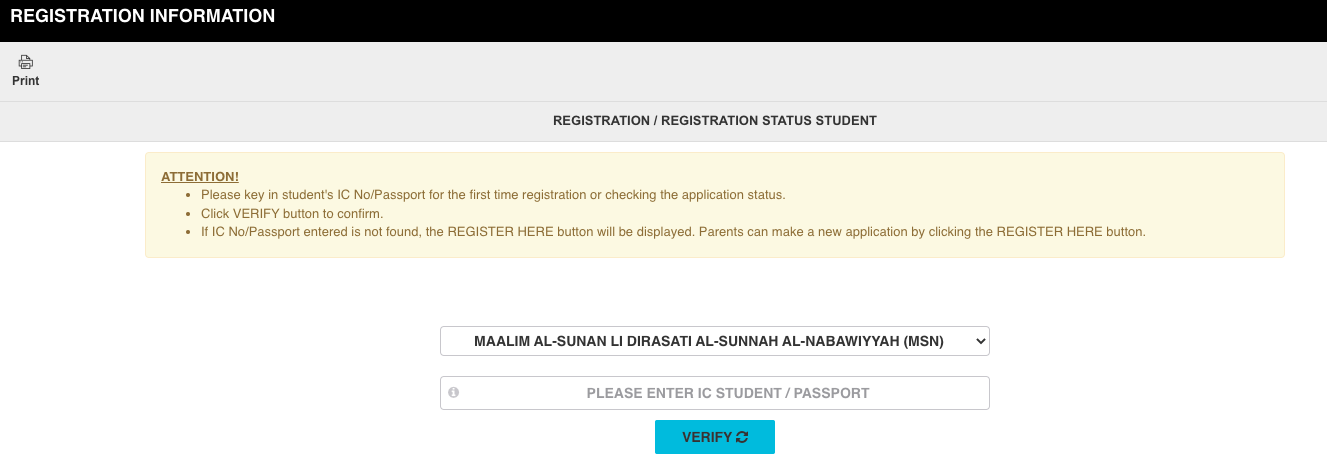Click the placeholder text PLEASE ENTER IC STUDENT
1327x471 pixels.
728,393
